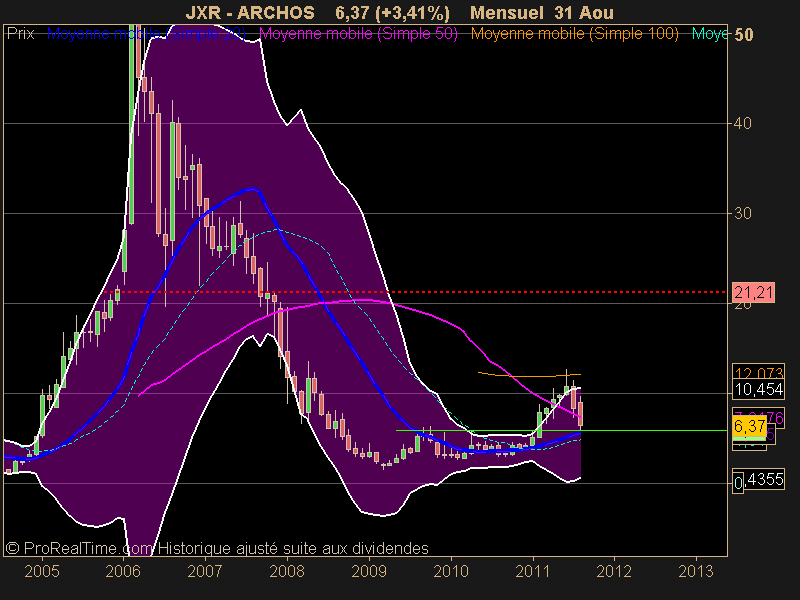Click the orange 12,073 price label
The width and height of the screenshot is (800, 600).
click(758, 372)
